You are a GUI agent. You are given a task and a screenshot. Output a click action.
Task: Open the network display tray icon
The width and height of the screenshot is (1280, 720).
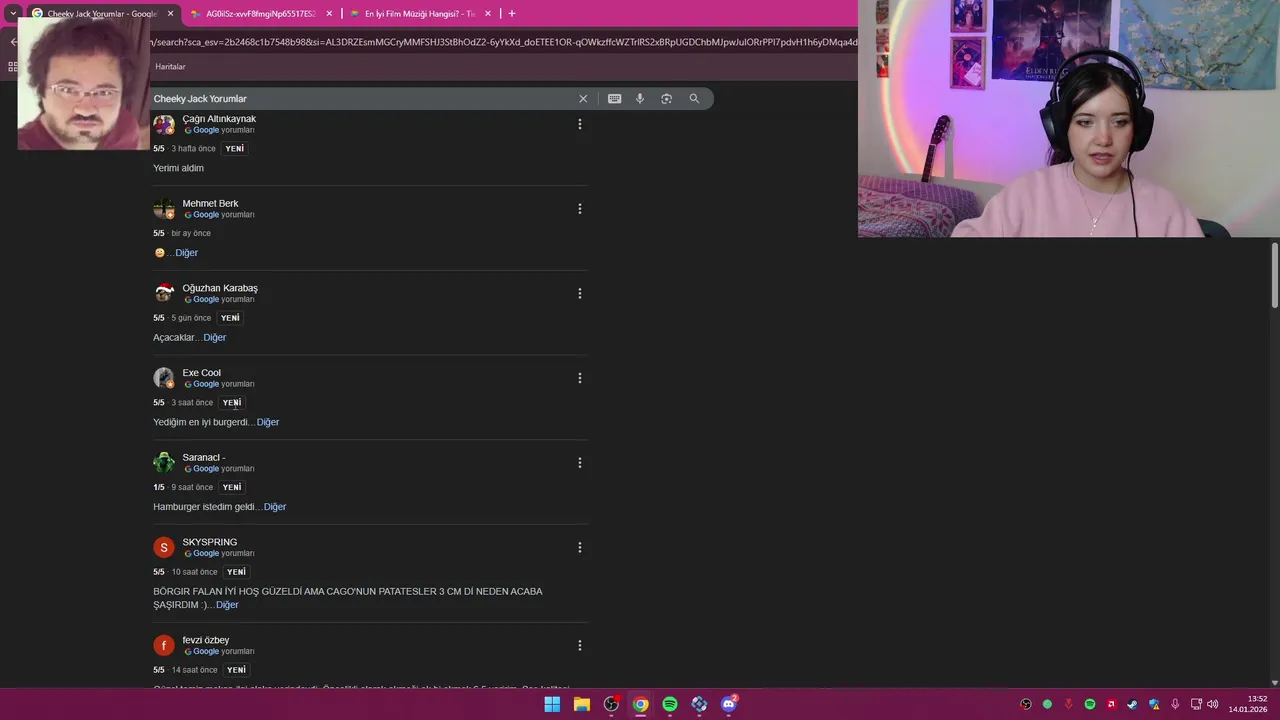click(1196, 704)
